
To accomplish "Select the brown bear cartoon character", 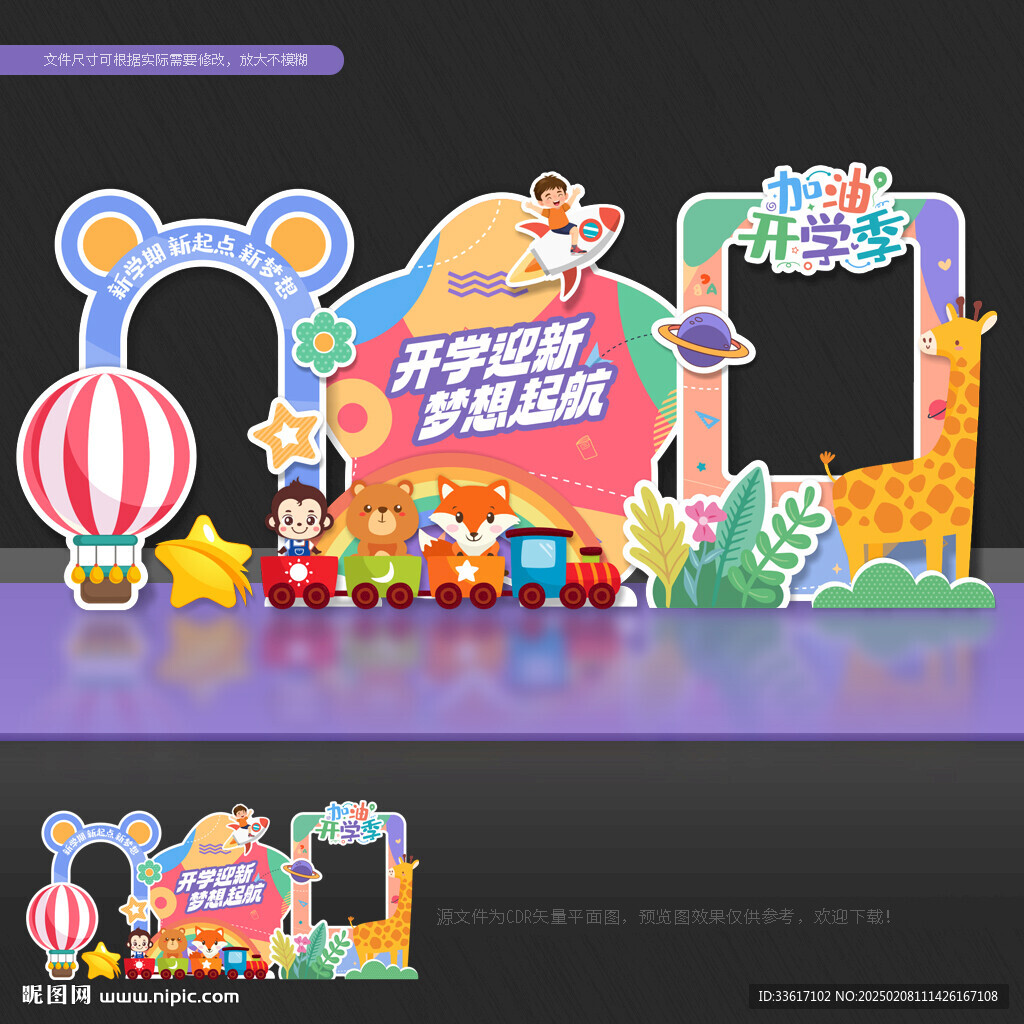I will 382,519.
